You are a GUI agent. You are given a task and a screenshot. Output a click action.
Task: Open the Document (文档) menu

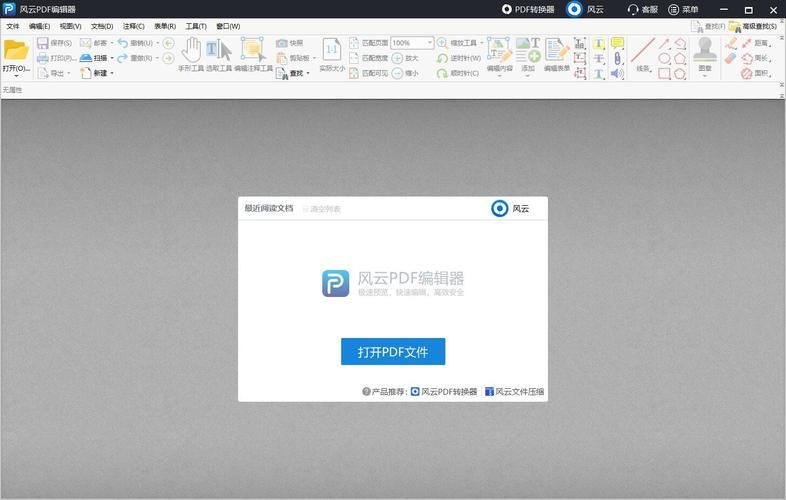tap(102, 26)
